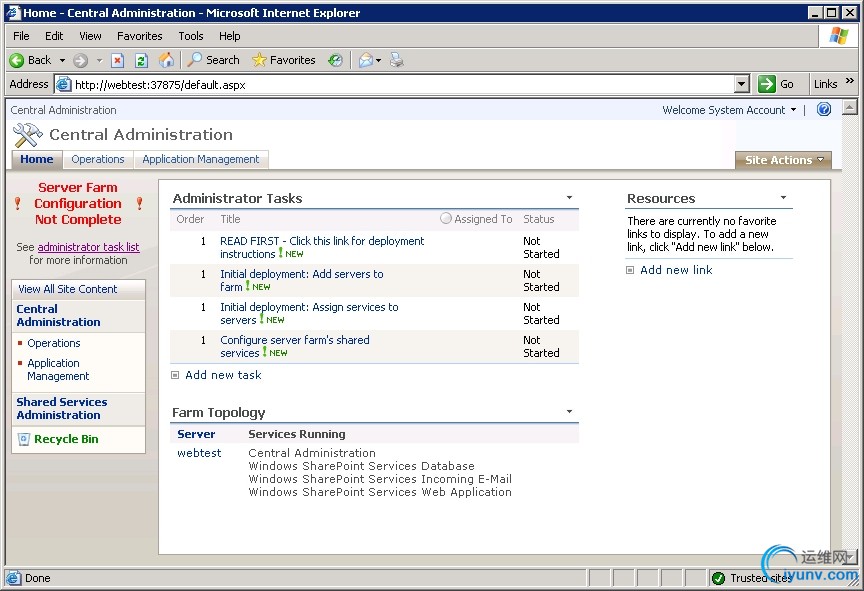Open the Edit menu
The height and width of the screenshot is (591, 864).
[x=54, y=36]
